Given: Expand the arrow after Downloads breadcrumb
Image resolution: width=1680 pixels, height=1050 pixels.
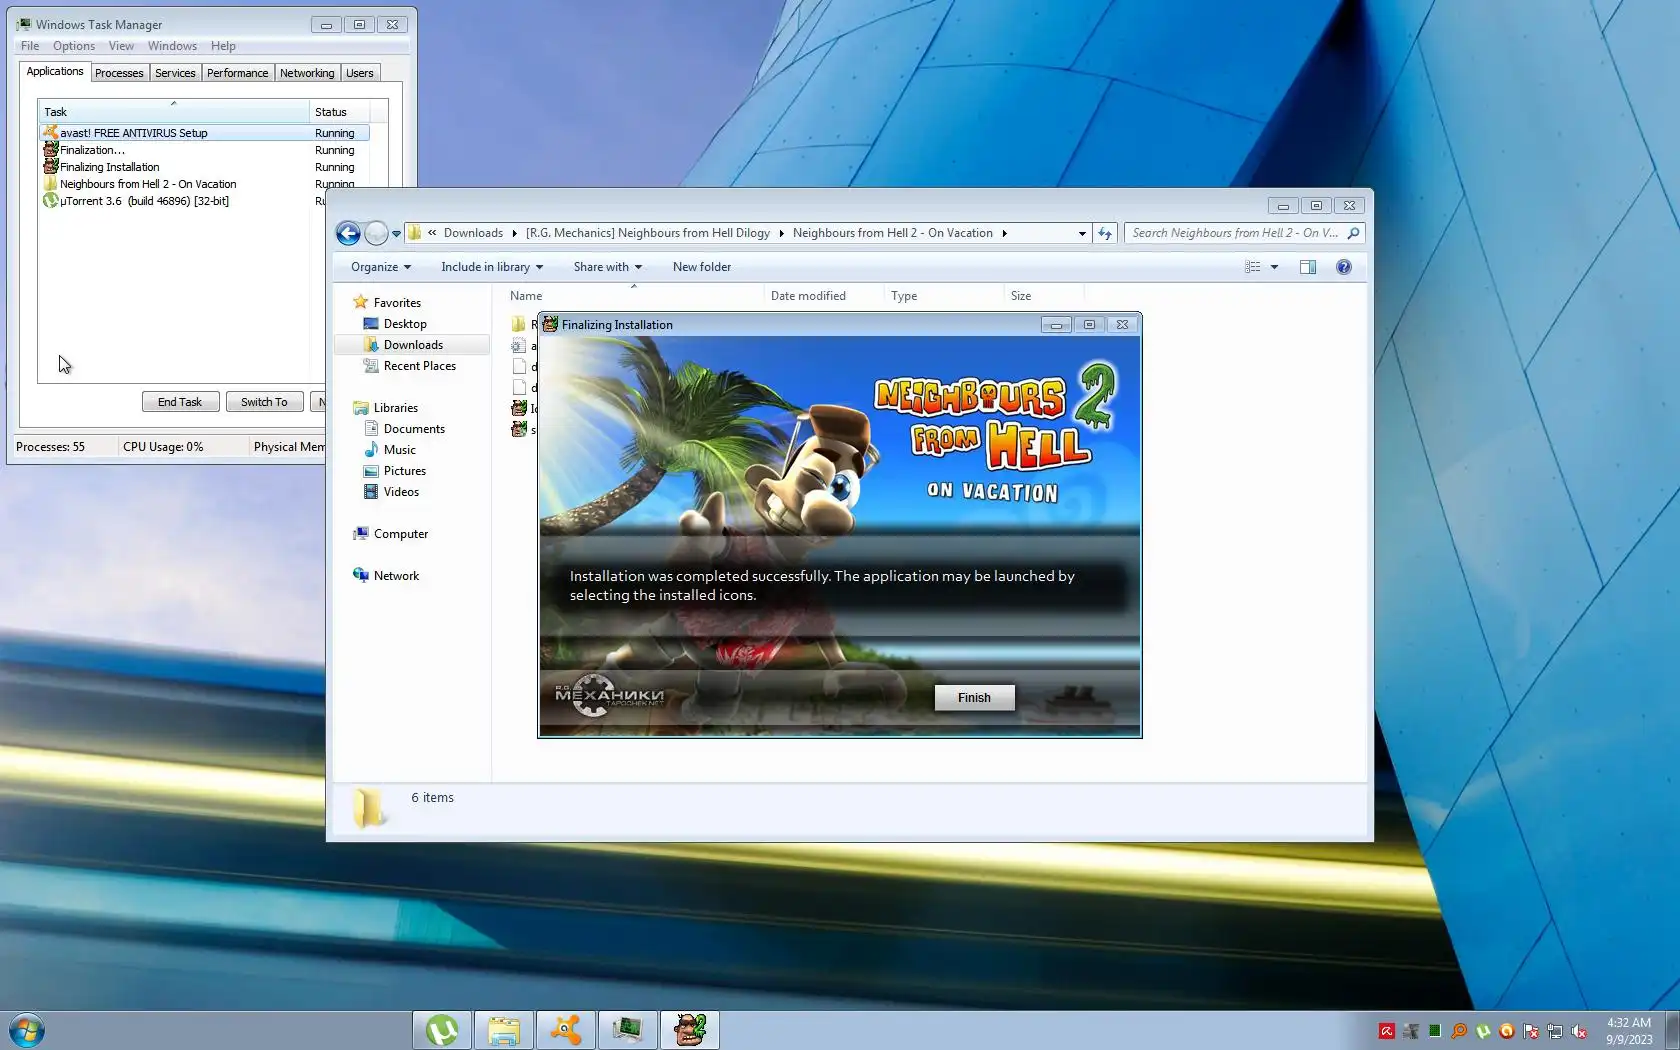Looking at the screenshot, I should pos(514,233).
